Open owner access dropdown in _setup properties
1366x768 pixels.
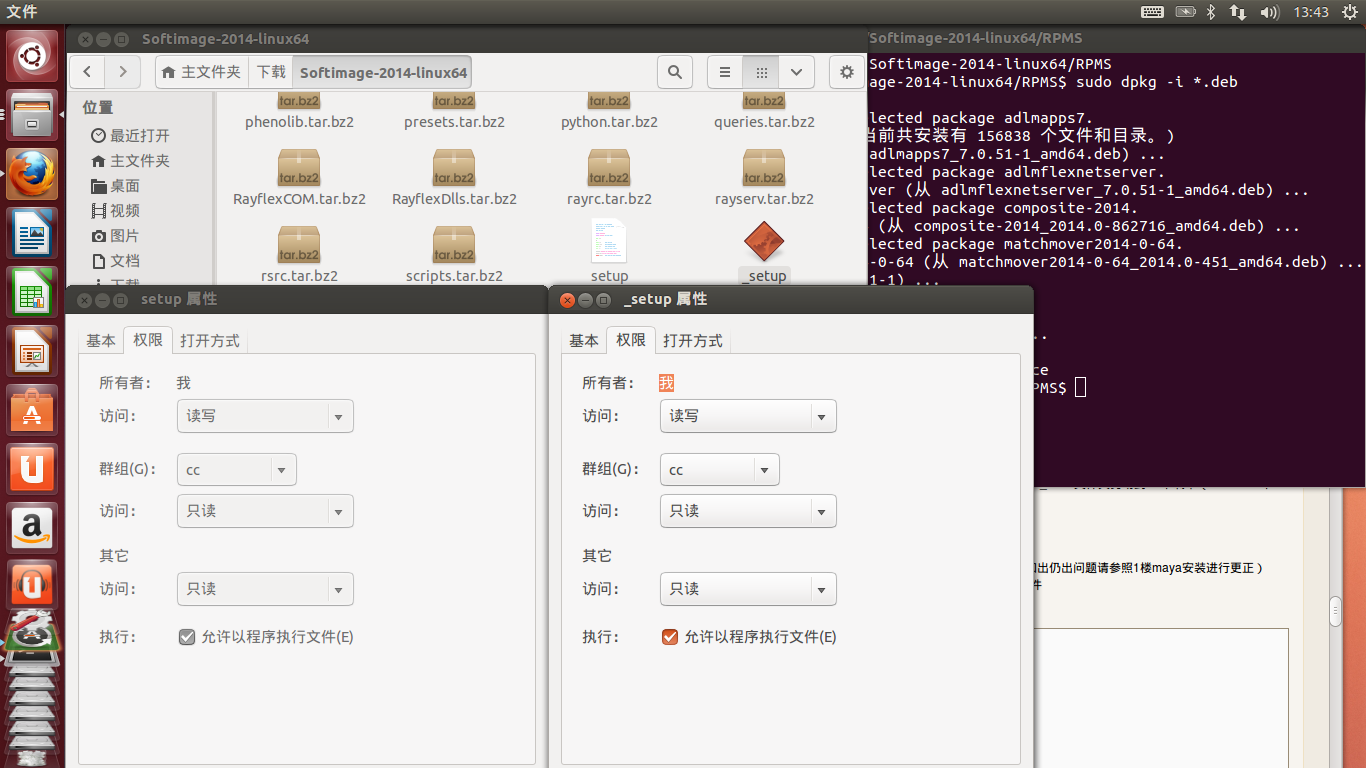tap(748, 416)
